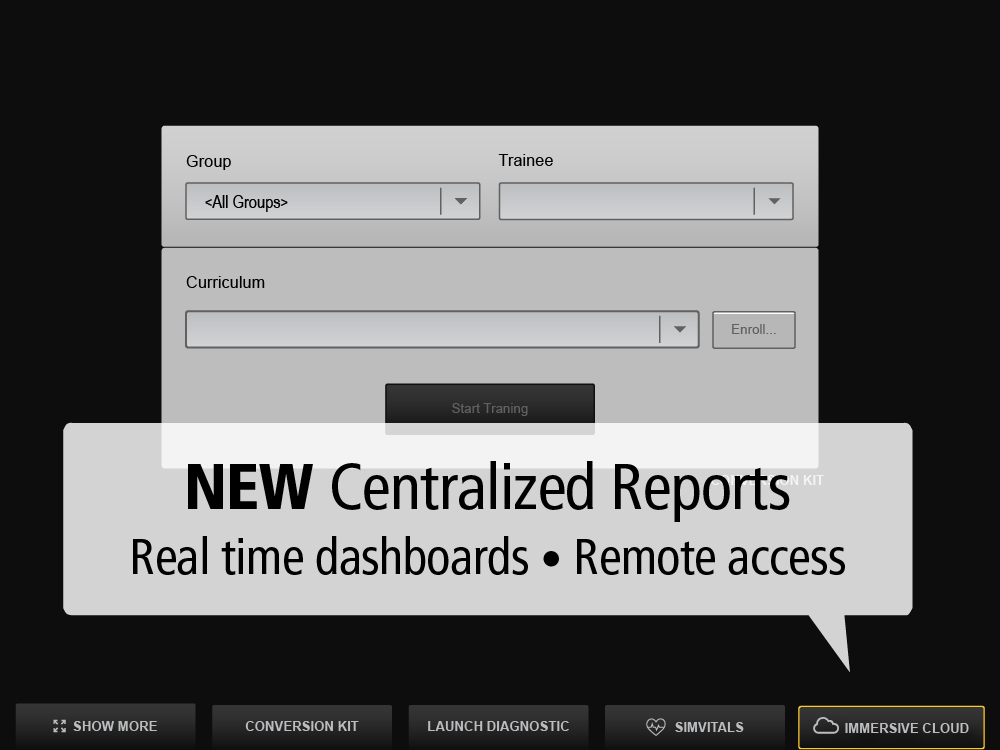Click the expand arrows icon on Show More
This screenshot has height=750, width=1000.
tap(59, 726)
